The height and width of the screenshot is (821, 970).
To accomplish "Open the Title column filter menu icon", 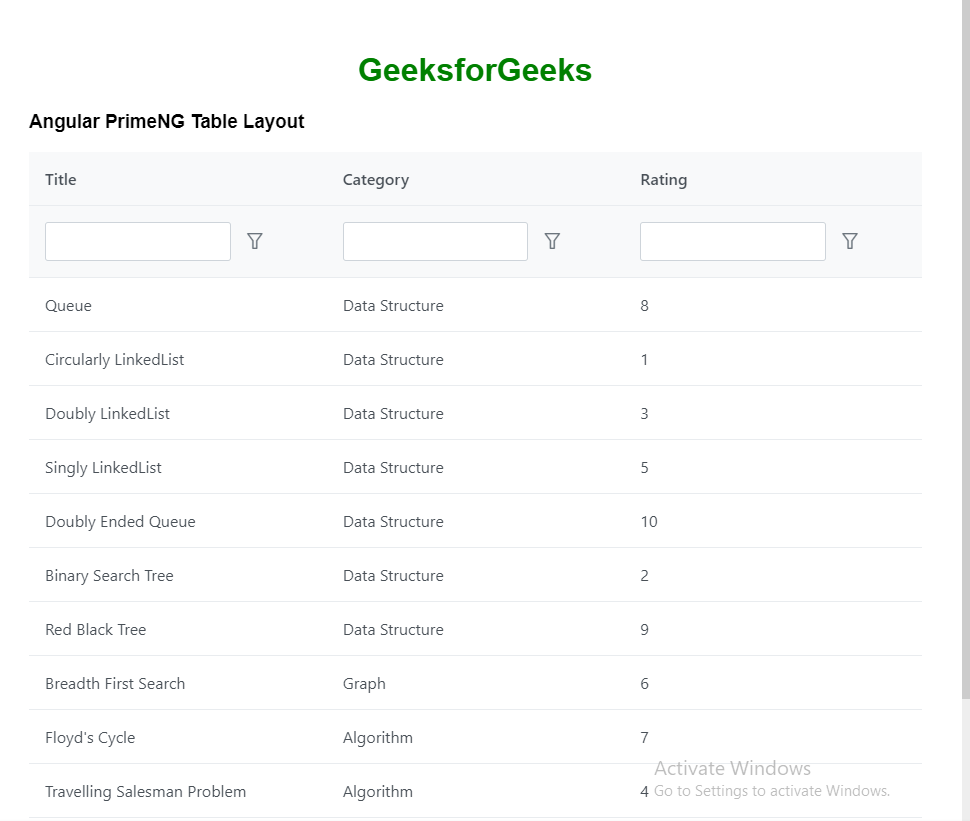I will (255, 241).
